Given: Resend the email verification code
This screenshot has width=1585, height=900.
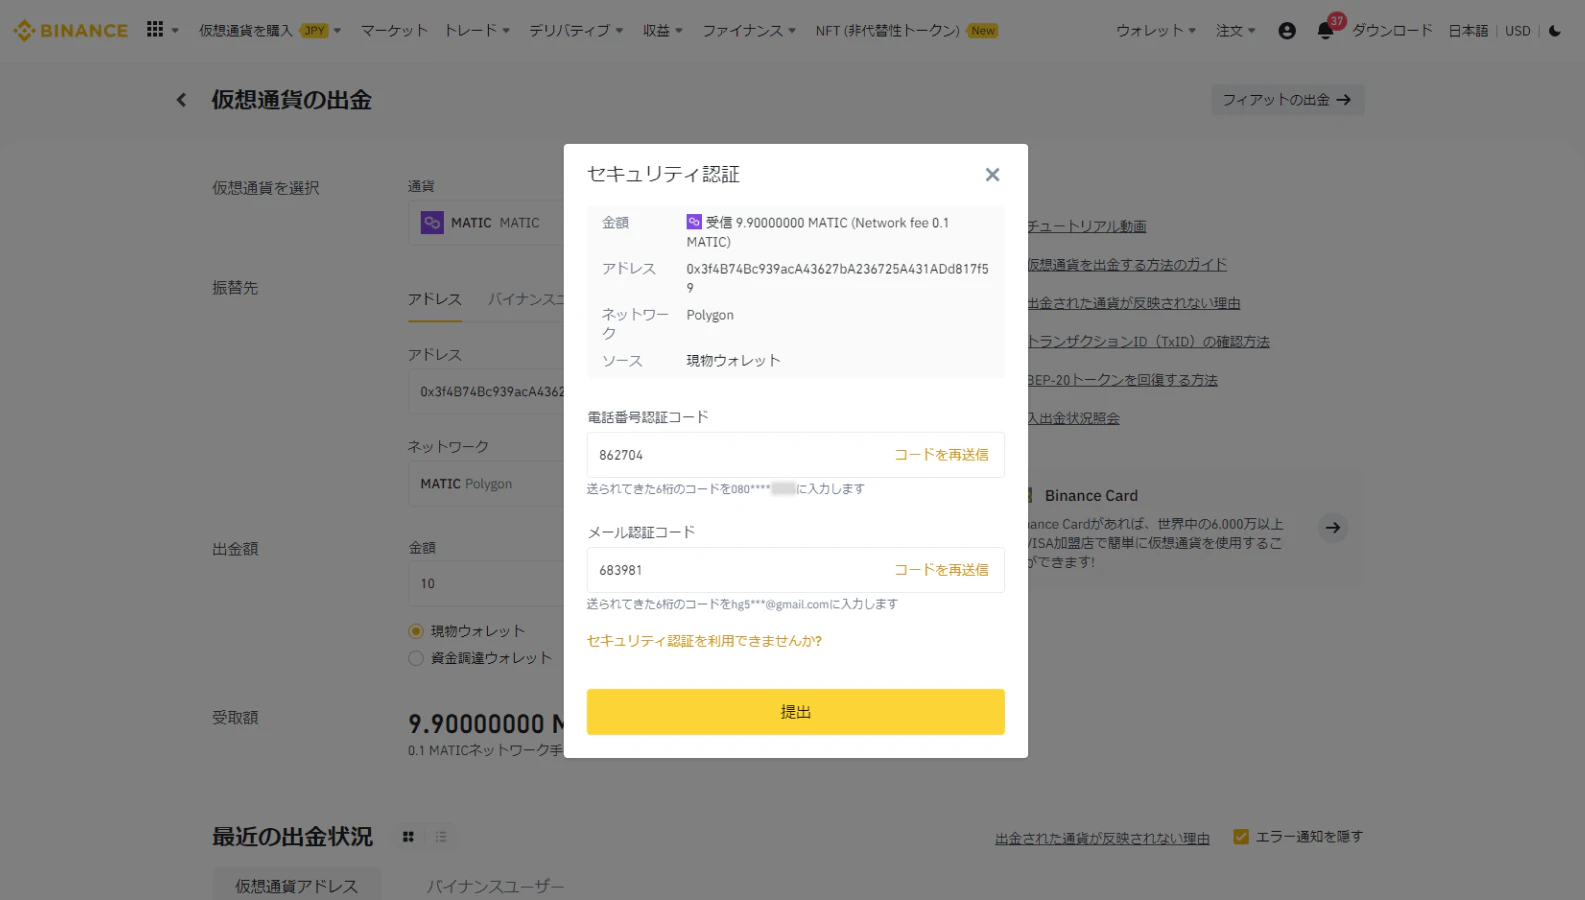Looking at the screenshot, I should click(941, 570).
